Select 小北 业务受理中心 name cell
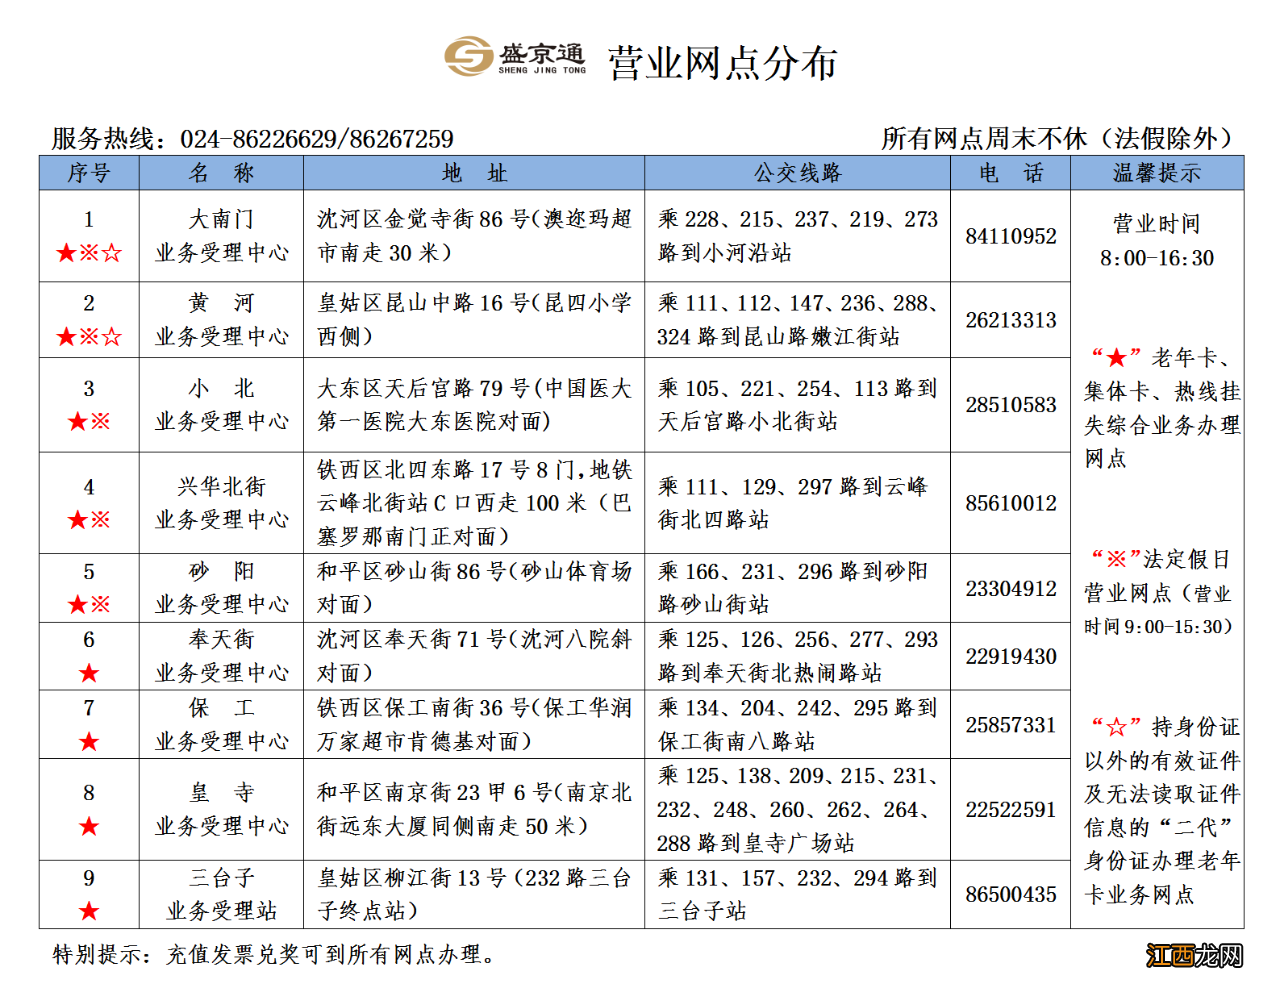 [x=221, y=405]
